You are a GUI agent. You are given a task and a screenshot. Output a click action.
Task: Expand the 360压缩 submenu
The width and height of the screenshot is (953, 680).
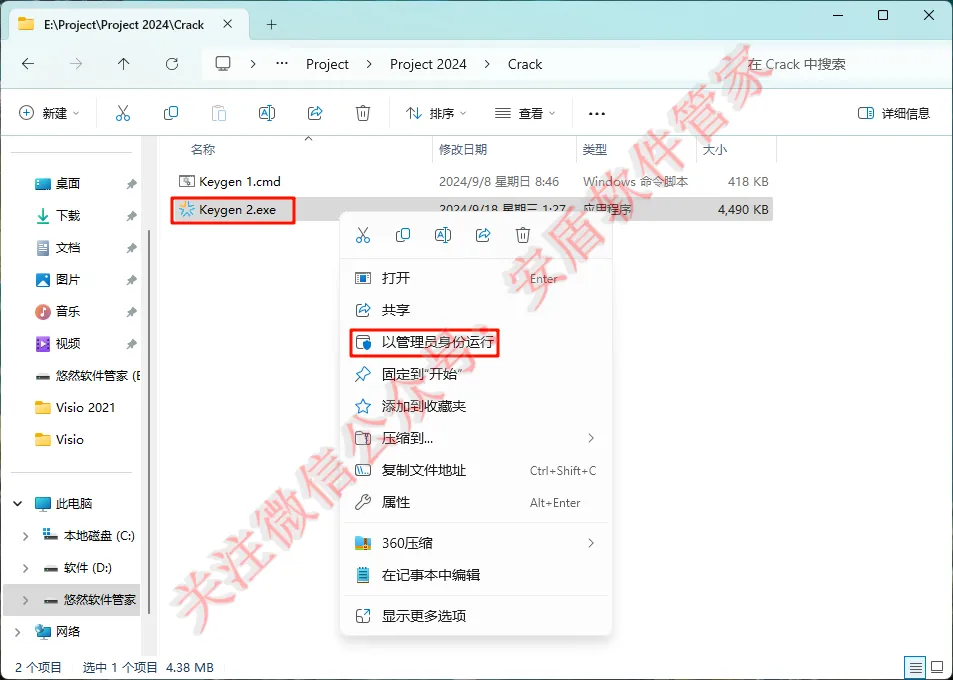pyautogui.click(x=476, y=543)
